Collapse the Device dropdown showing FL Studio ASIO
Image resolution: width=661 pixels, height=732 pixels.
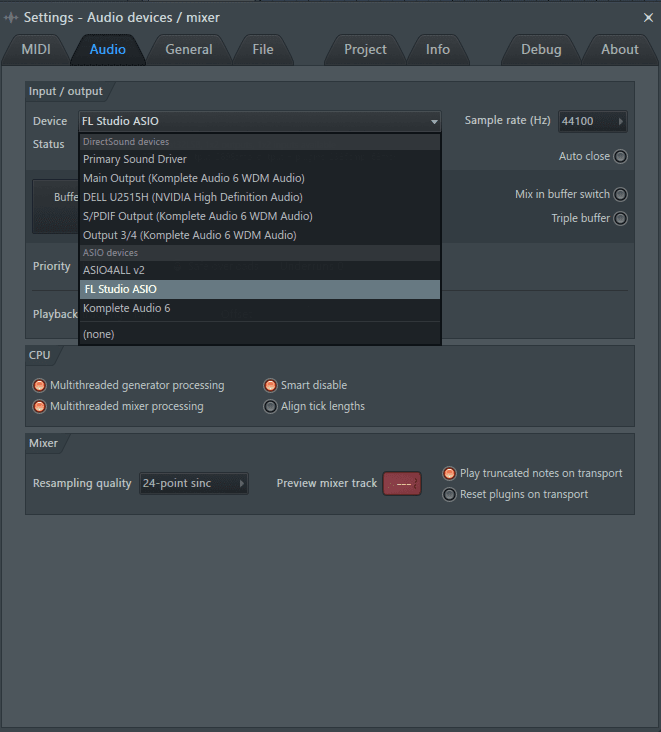click(x=260, y=121)
